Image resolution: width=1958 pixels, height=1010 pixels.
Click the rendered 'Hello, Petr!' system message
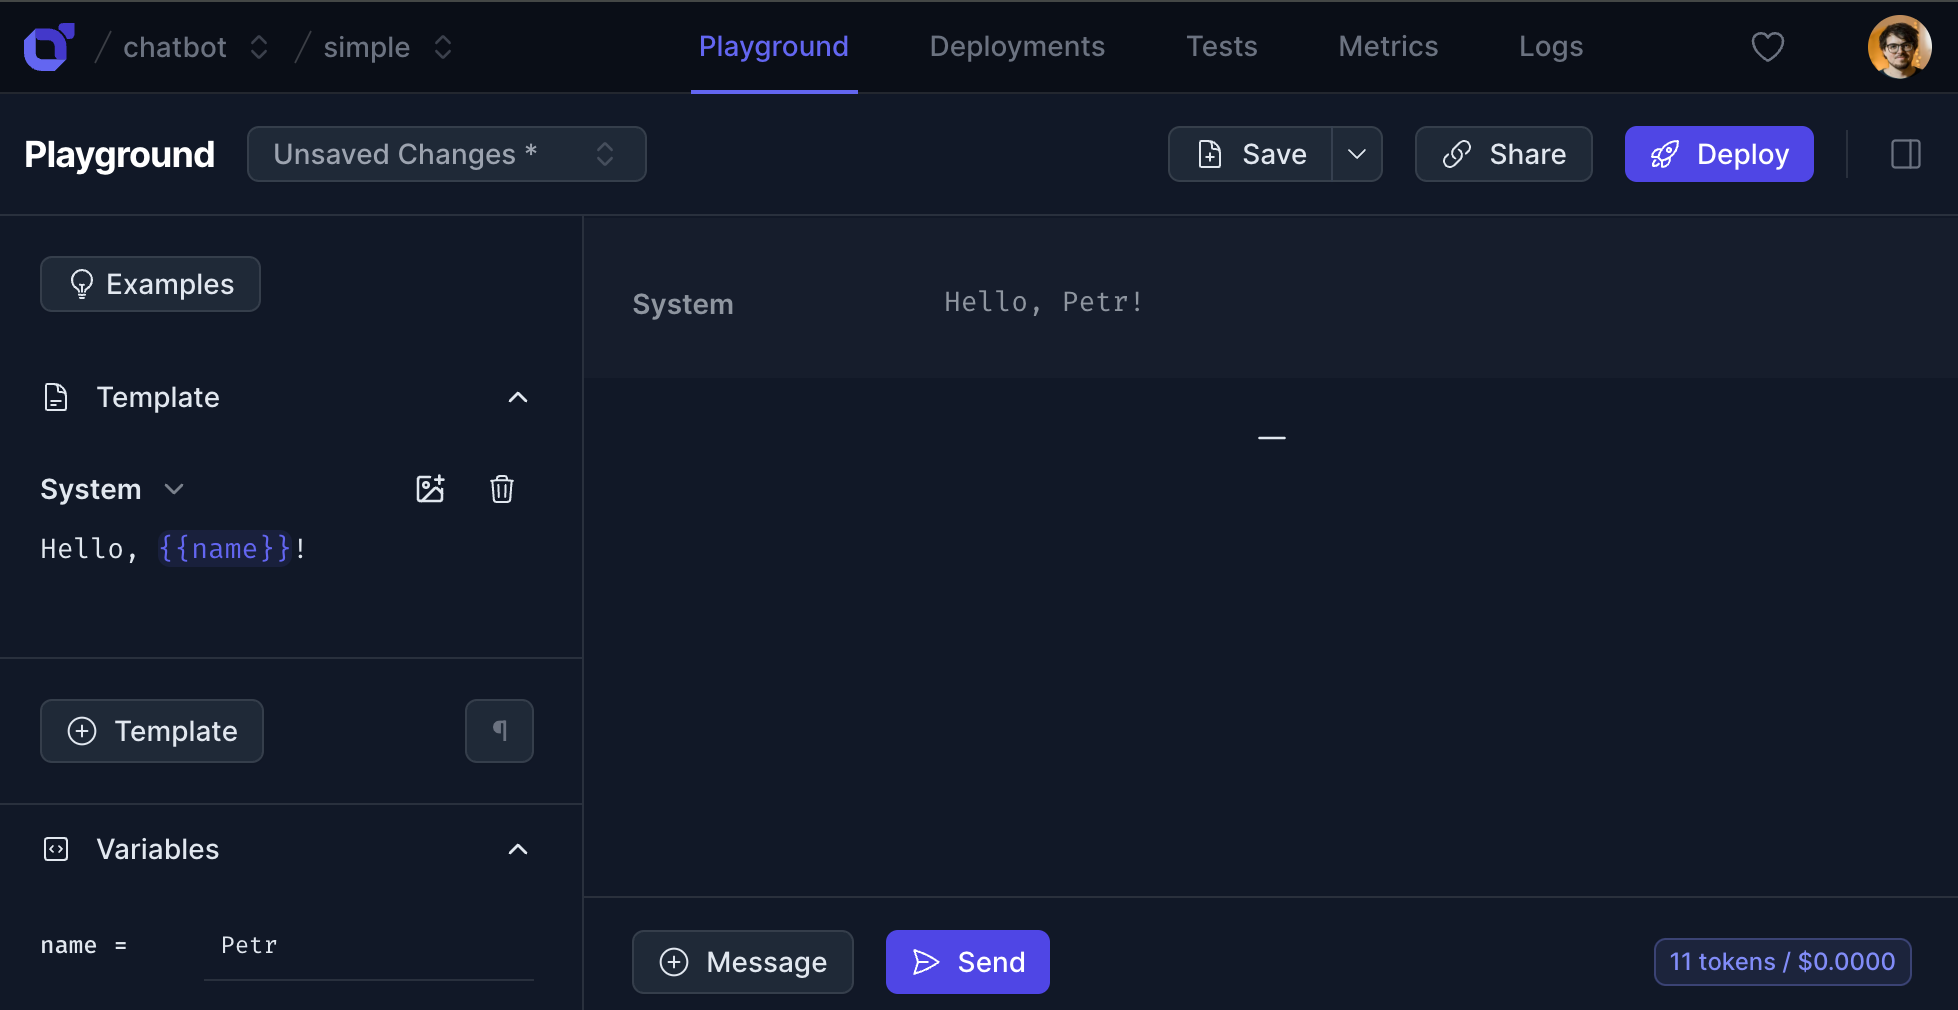pos(1043,302)
